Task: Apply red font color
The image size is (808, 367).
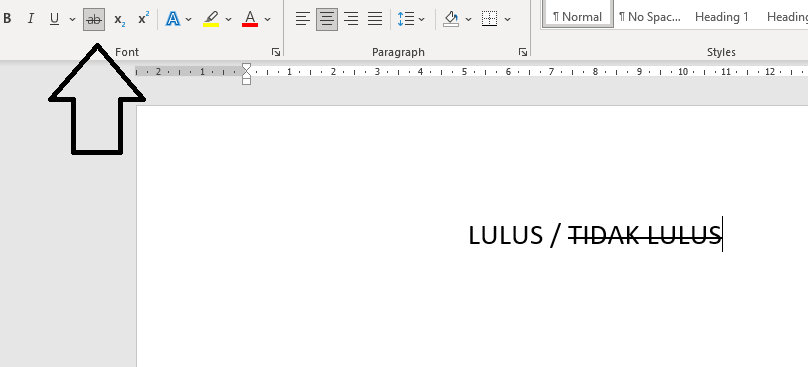Action: tap(250, 20)
